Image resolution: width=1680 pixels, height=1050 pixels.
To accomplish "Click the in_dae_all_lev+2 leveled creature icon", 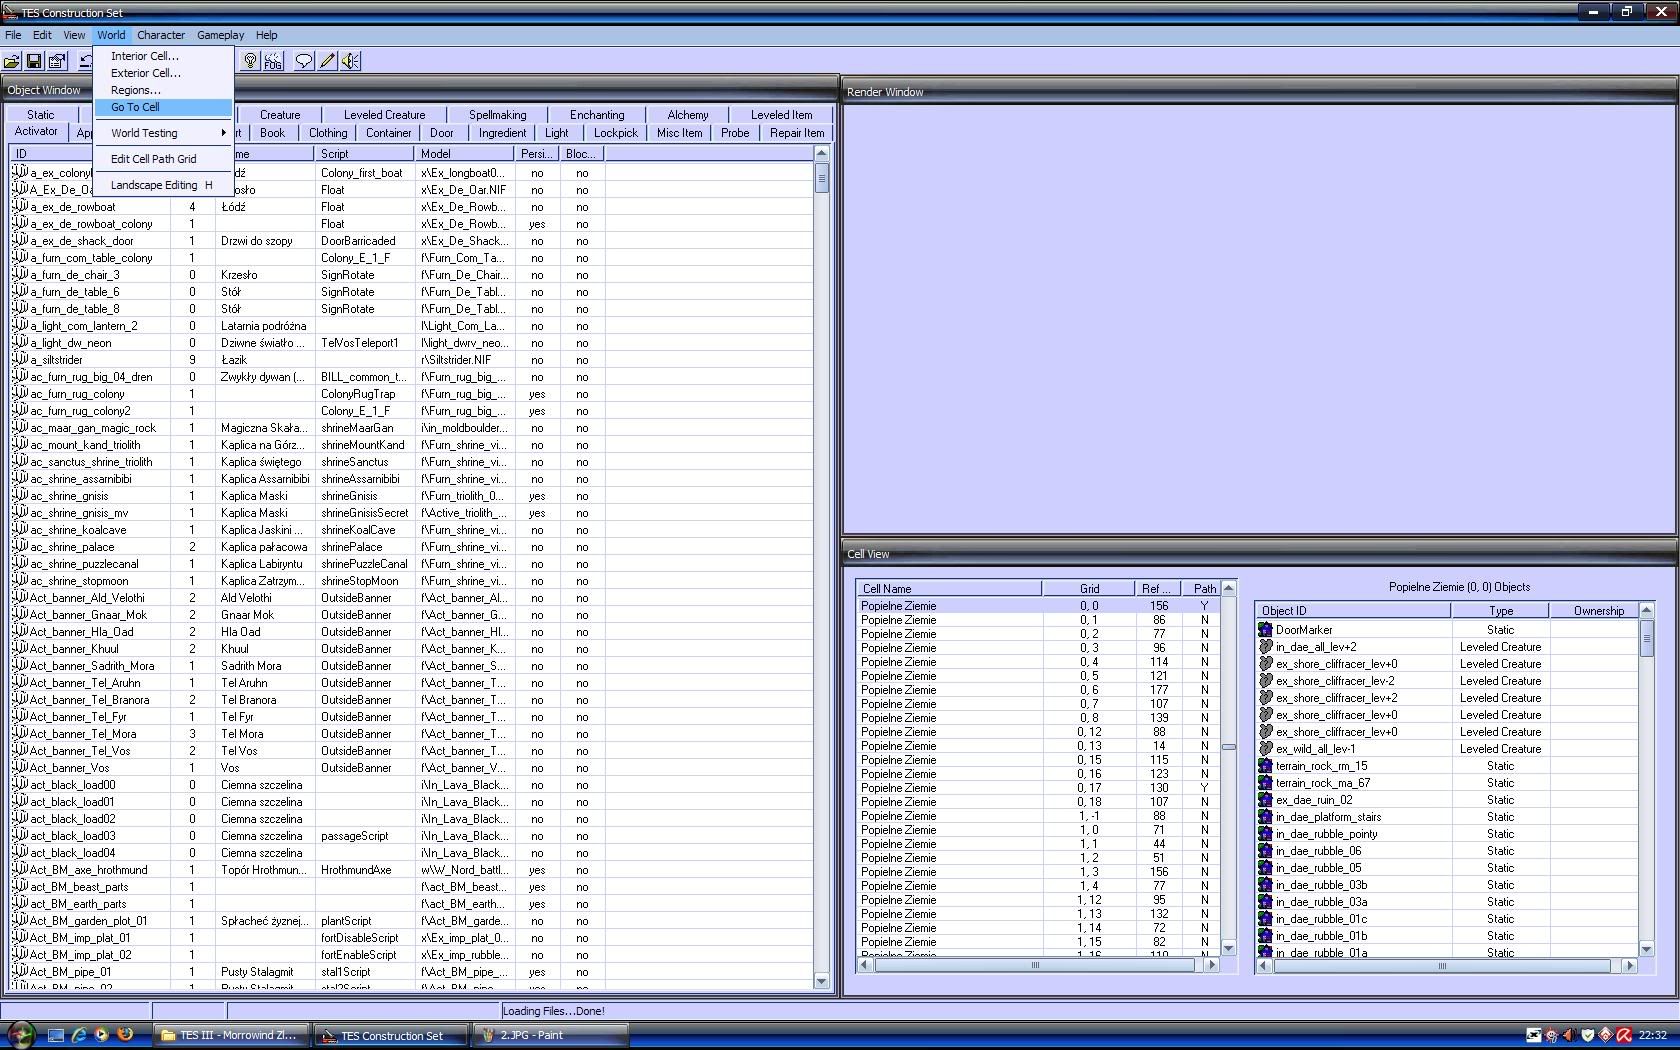I will pos(1265,646).
